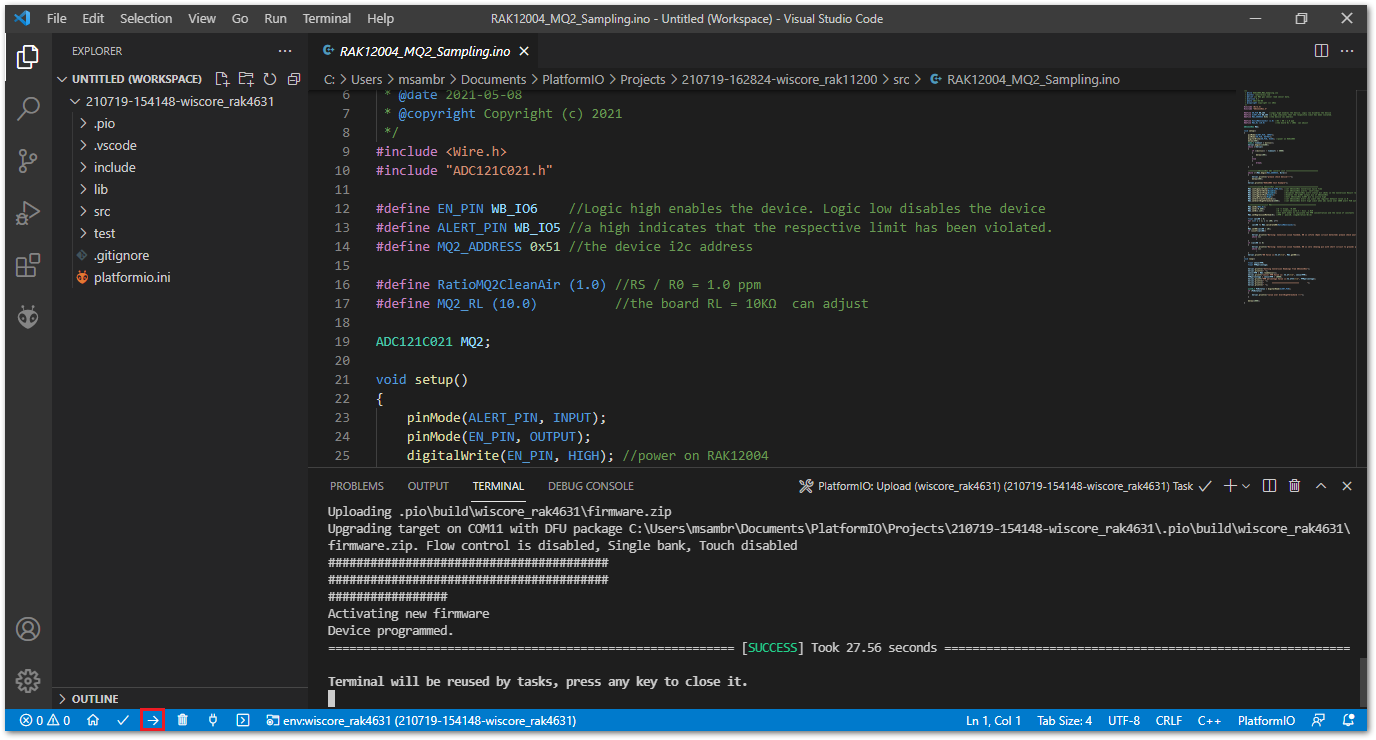This screenshot has width=1376, height=740.
Task: Kill terminal with trash icon in panel
Action: point(1295,486)
